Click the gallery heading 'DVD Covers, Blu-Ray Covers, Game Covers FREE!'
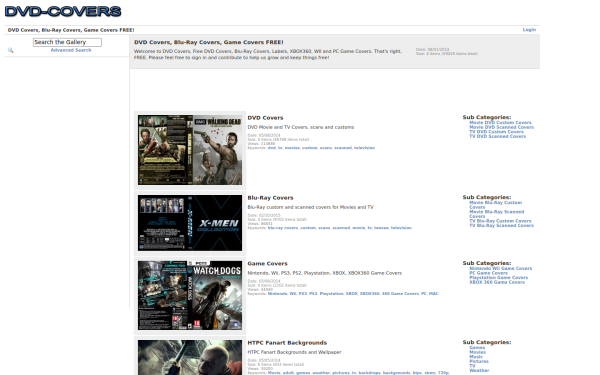This screenshot has height=375, width=600. 209,42
